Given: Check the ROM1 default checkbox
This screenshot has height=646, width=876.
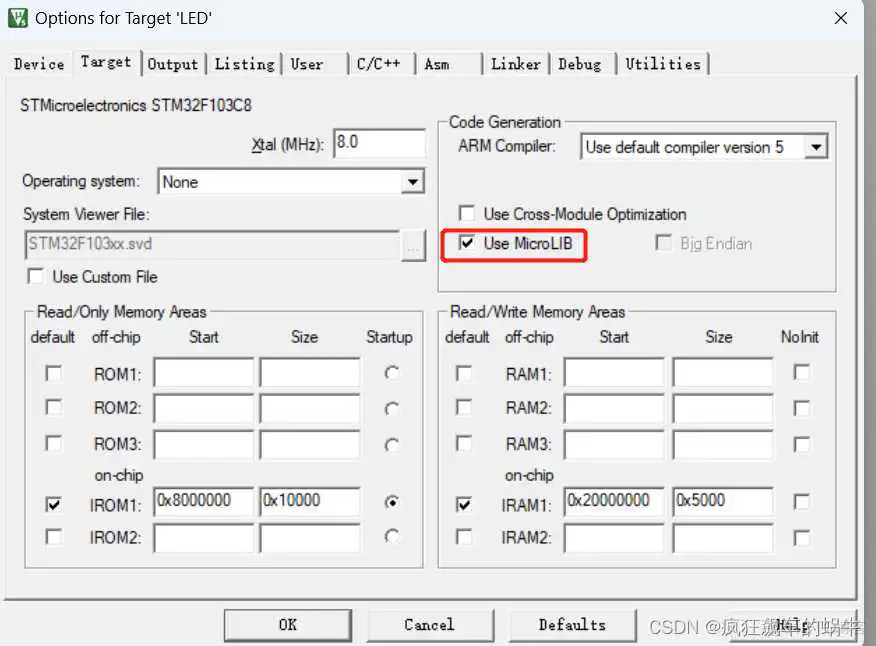Looking at the screenshot, I should click(53, 372).
